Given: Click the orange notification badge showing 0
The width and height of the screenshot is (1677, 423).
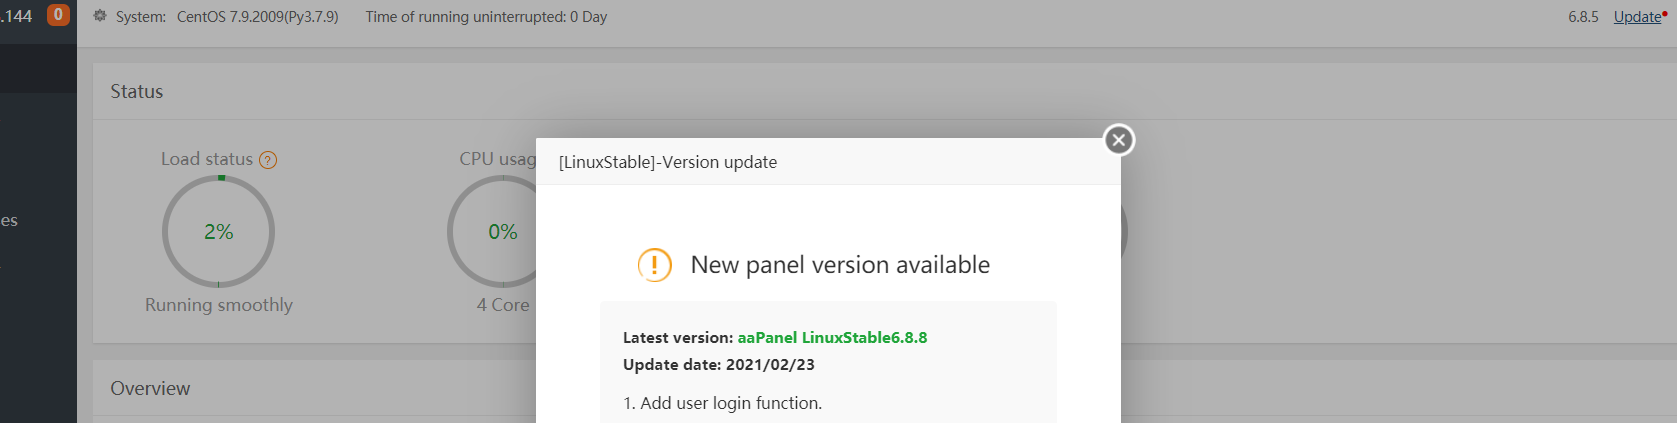Looking at the screenshot, I should [x=58, y=15].
